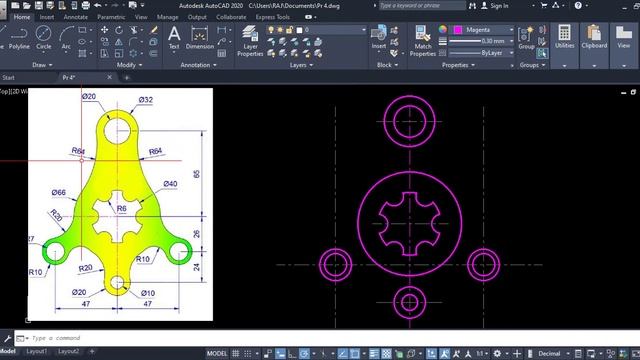
Task: Expand the Modify panel
Action: [129, 65]
